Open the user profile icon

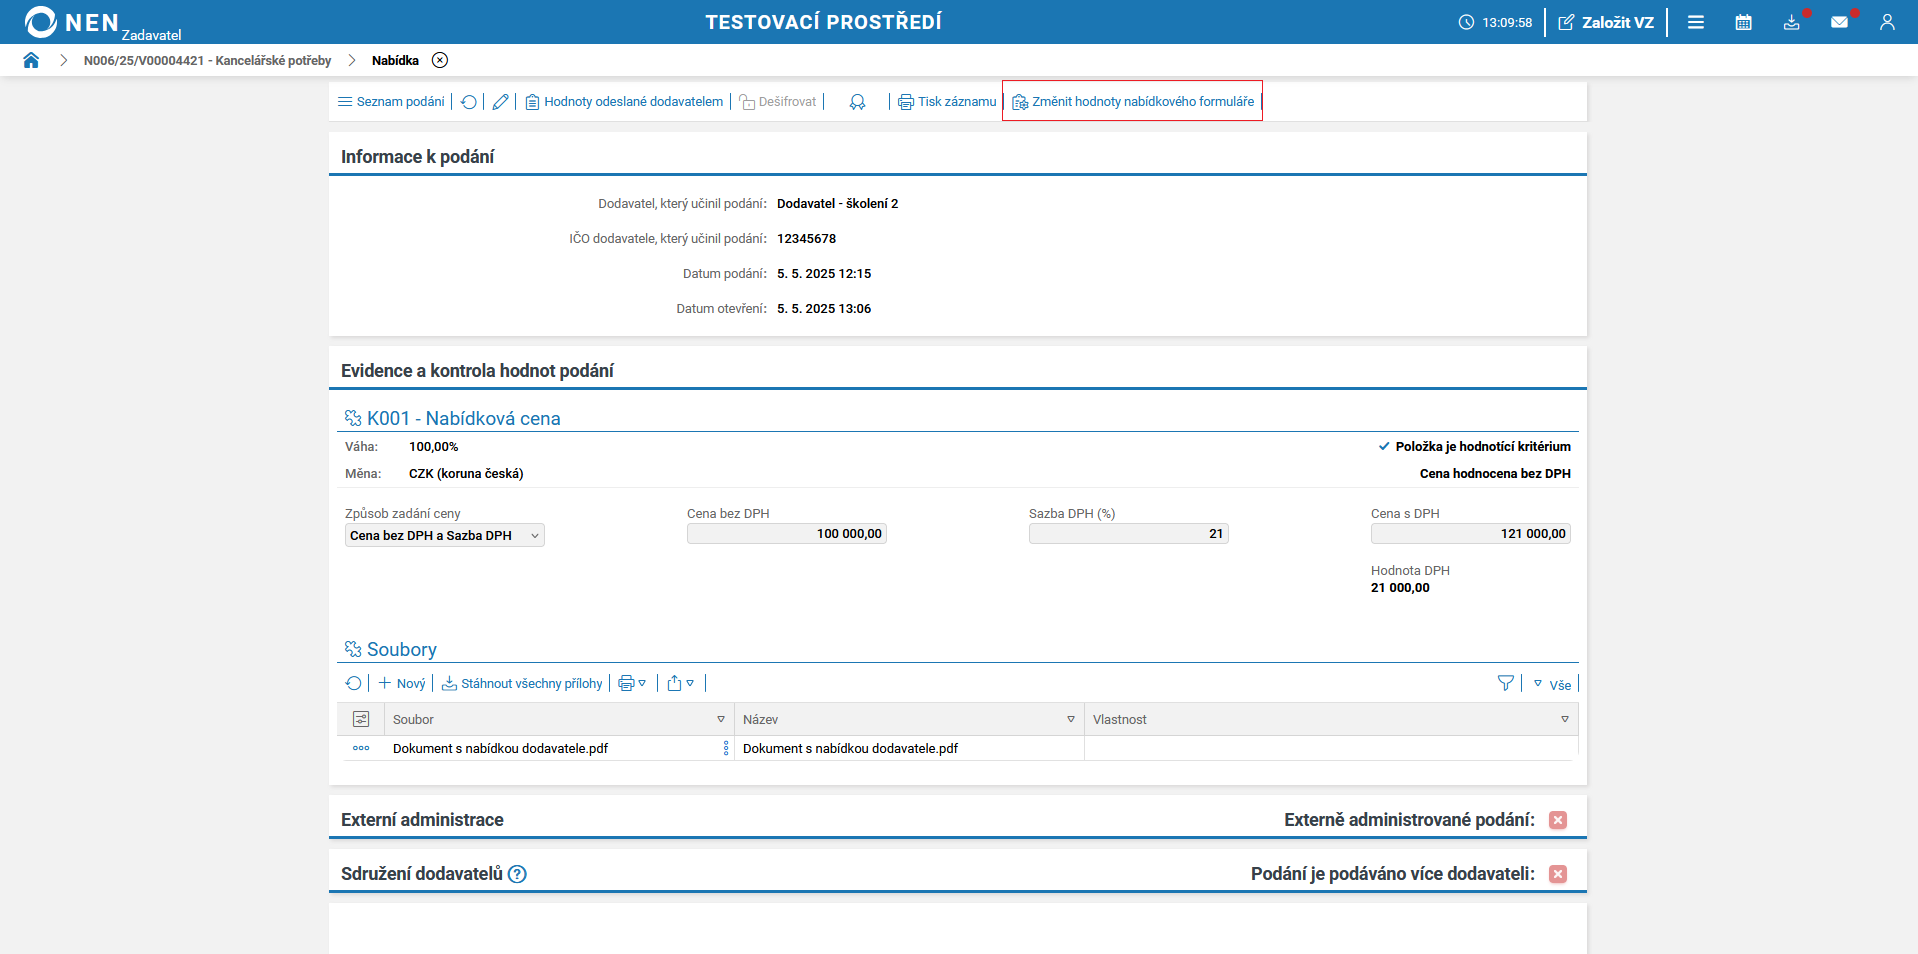click(1887, 22)
